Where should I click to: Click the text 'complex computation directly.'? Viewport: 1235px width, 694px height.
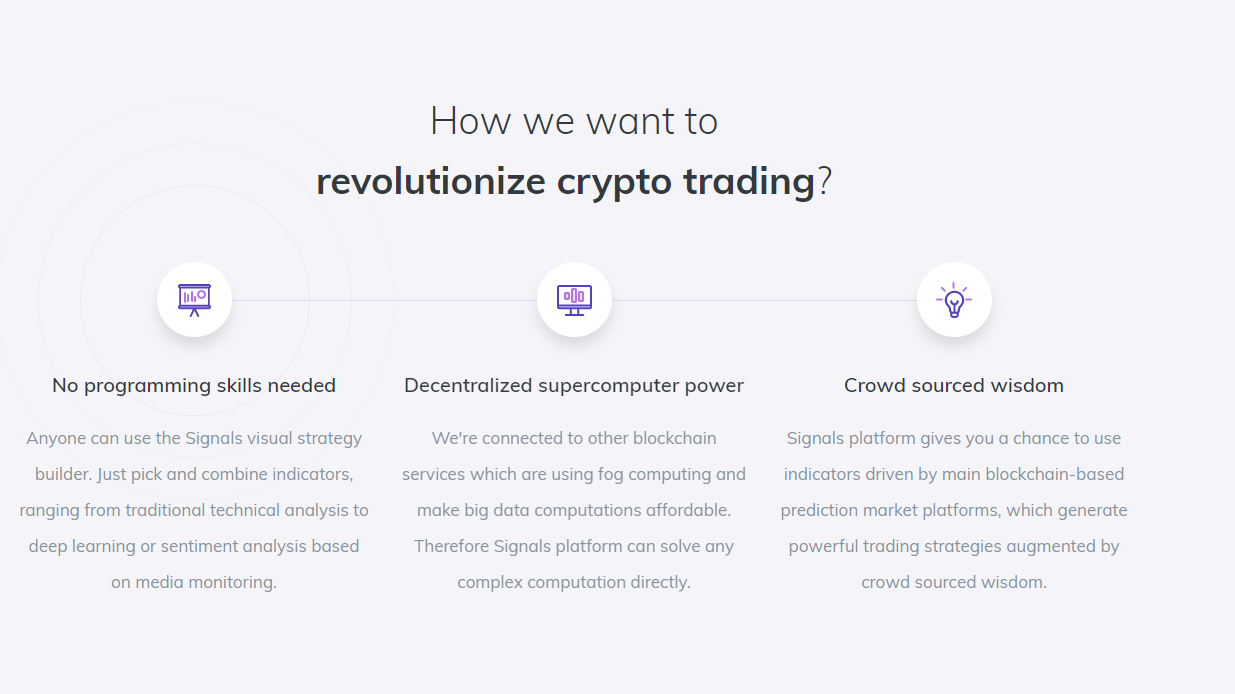pyautogui.click(x=574, y=582)
